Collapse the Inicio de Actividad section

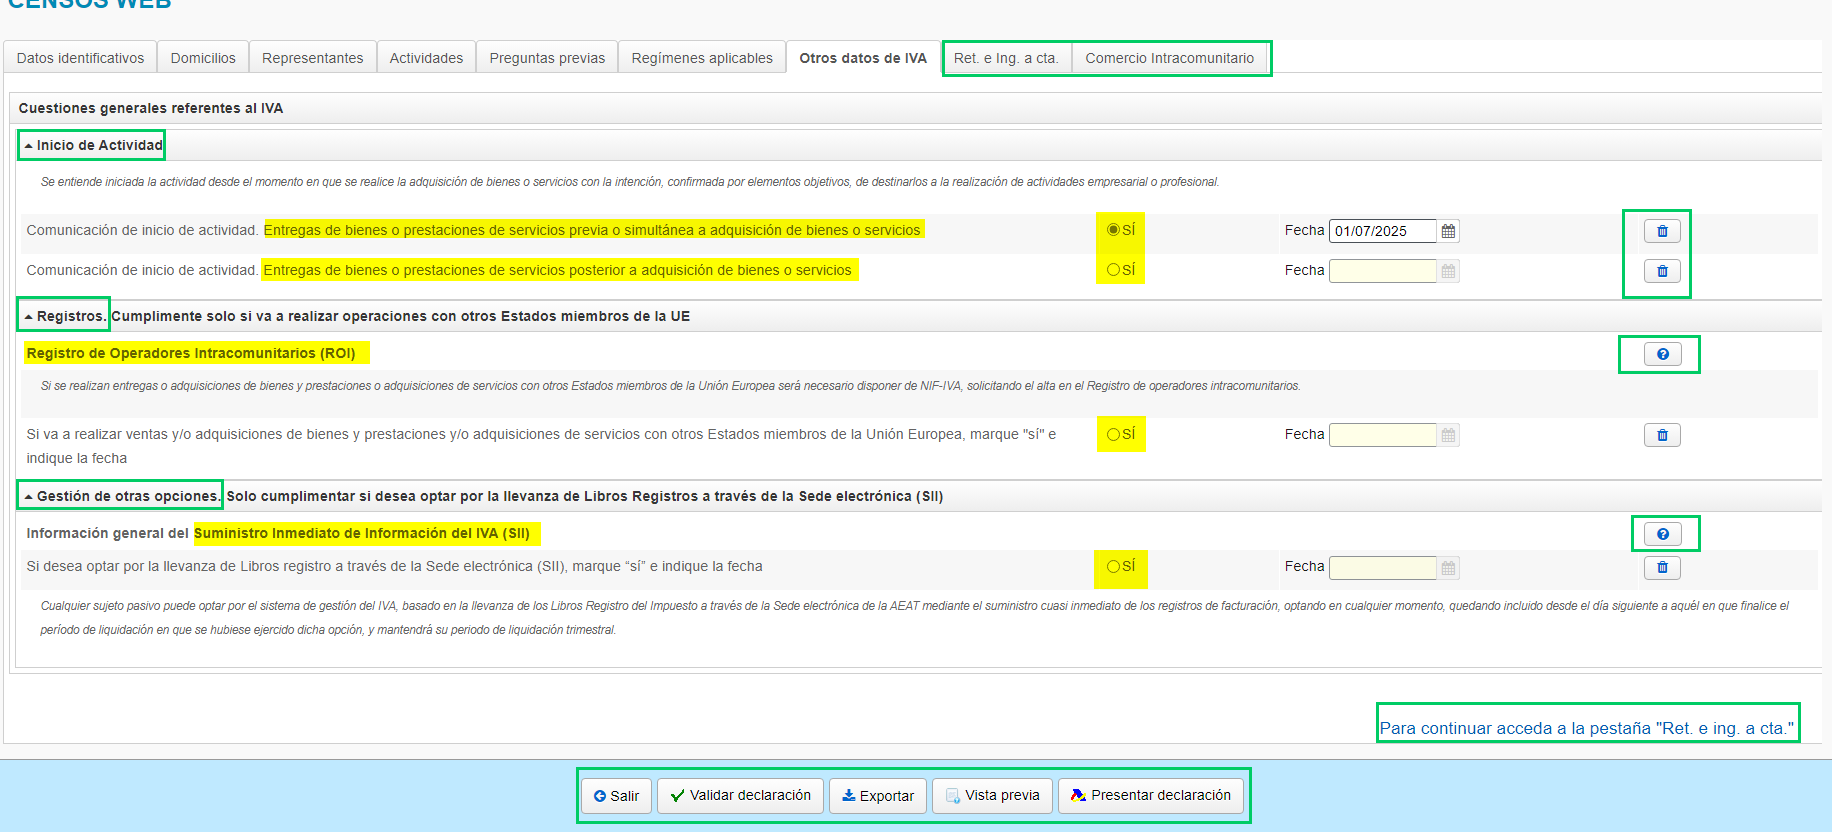coord(93,146)
